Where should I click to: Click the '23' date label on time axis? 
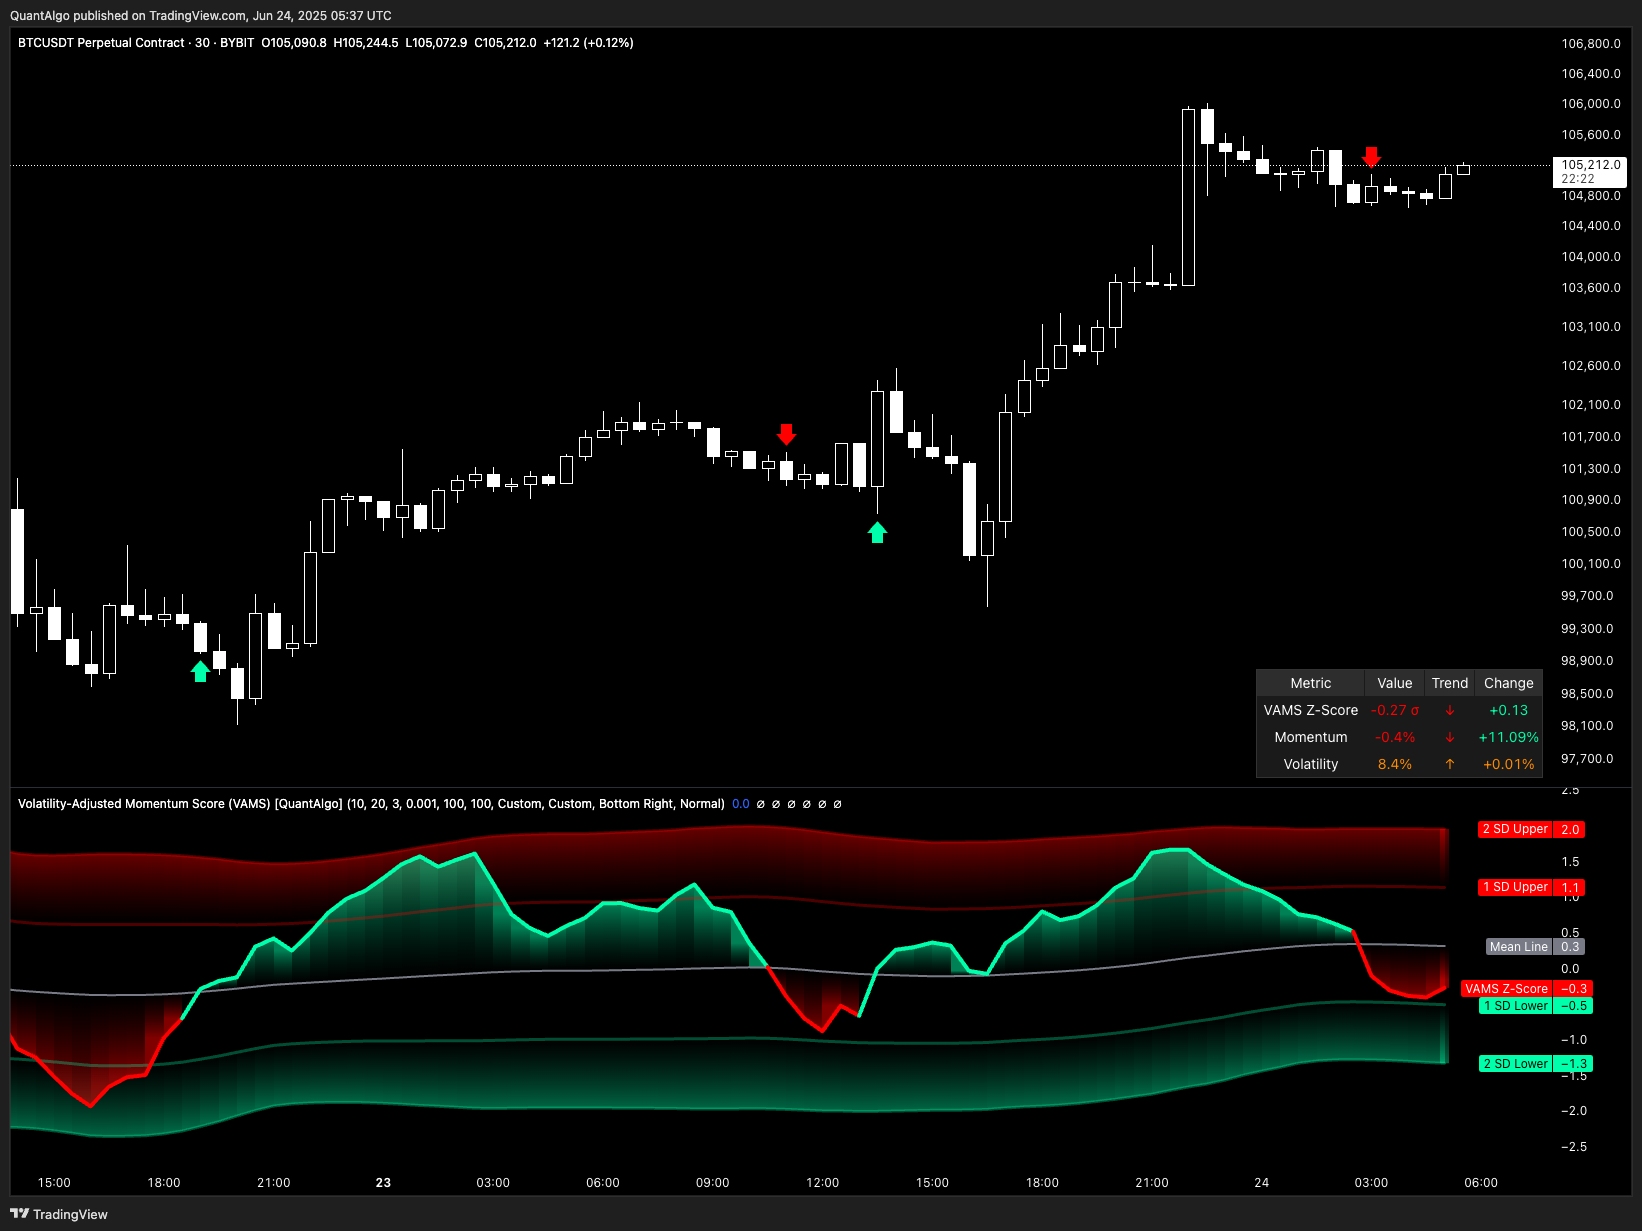[x=383, y=1183]
